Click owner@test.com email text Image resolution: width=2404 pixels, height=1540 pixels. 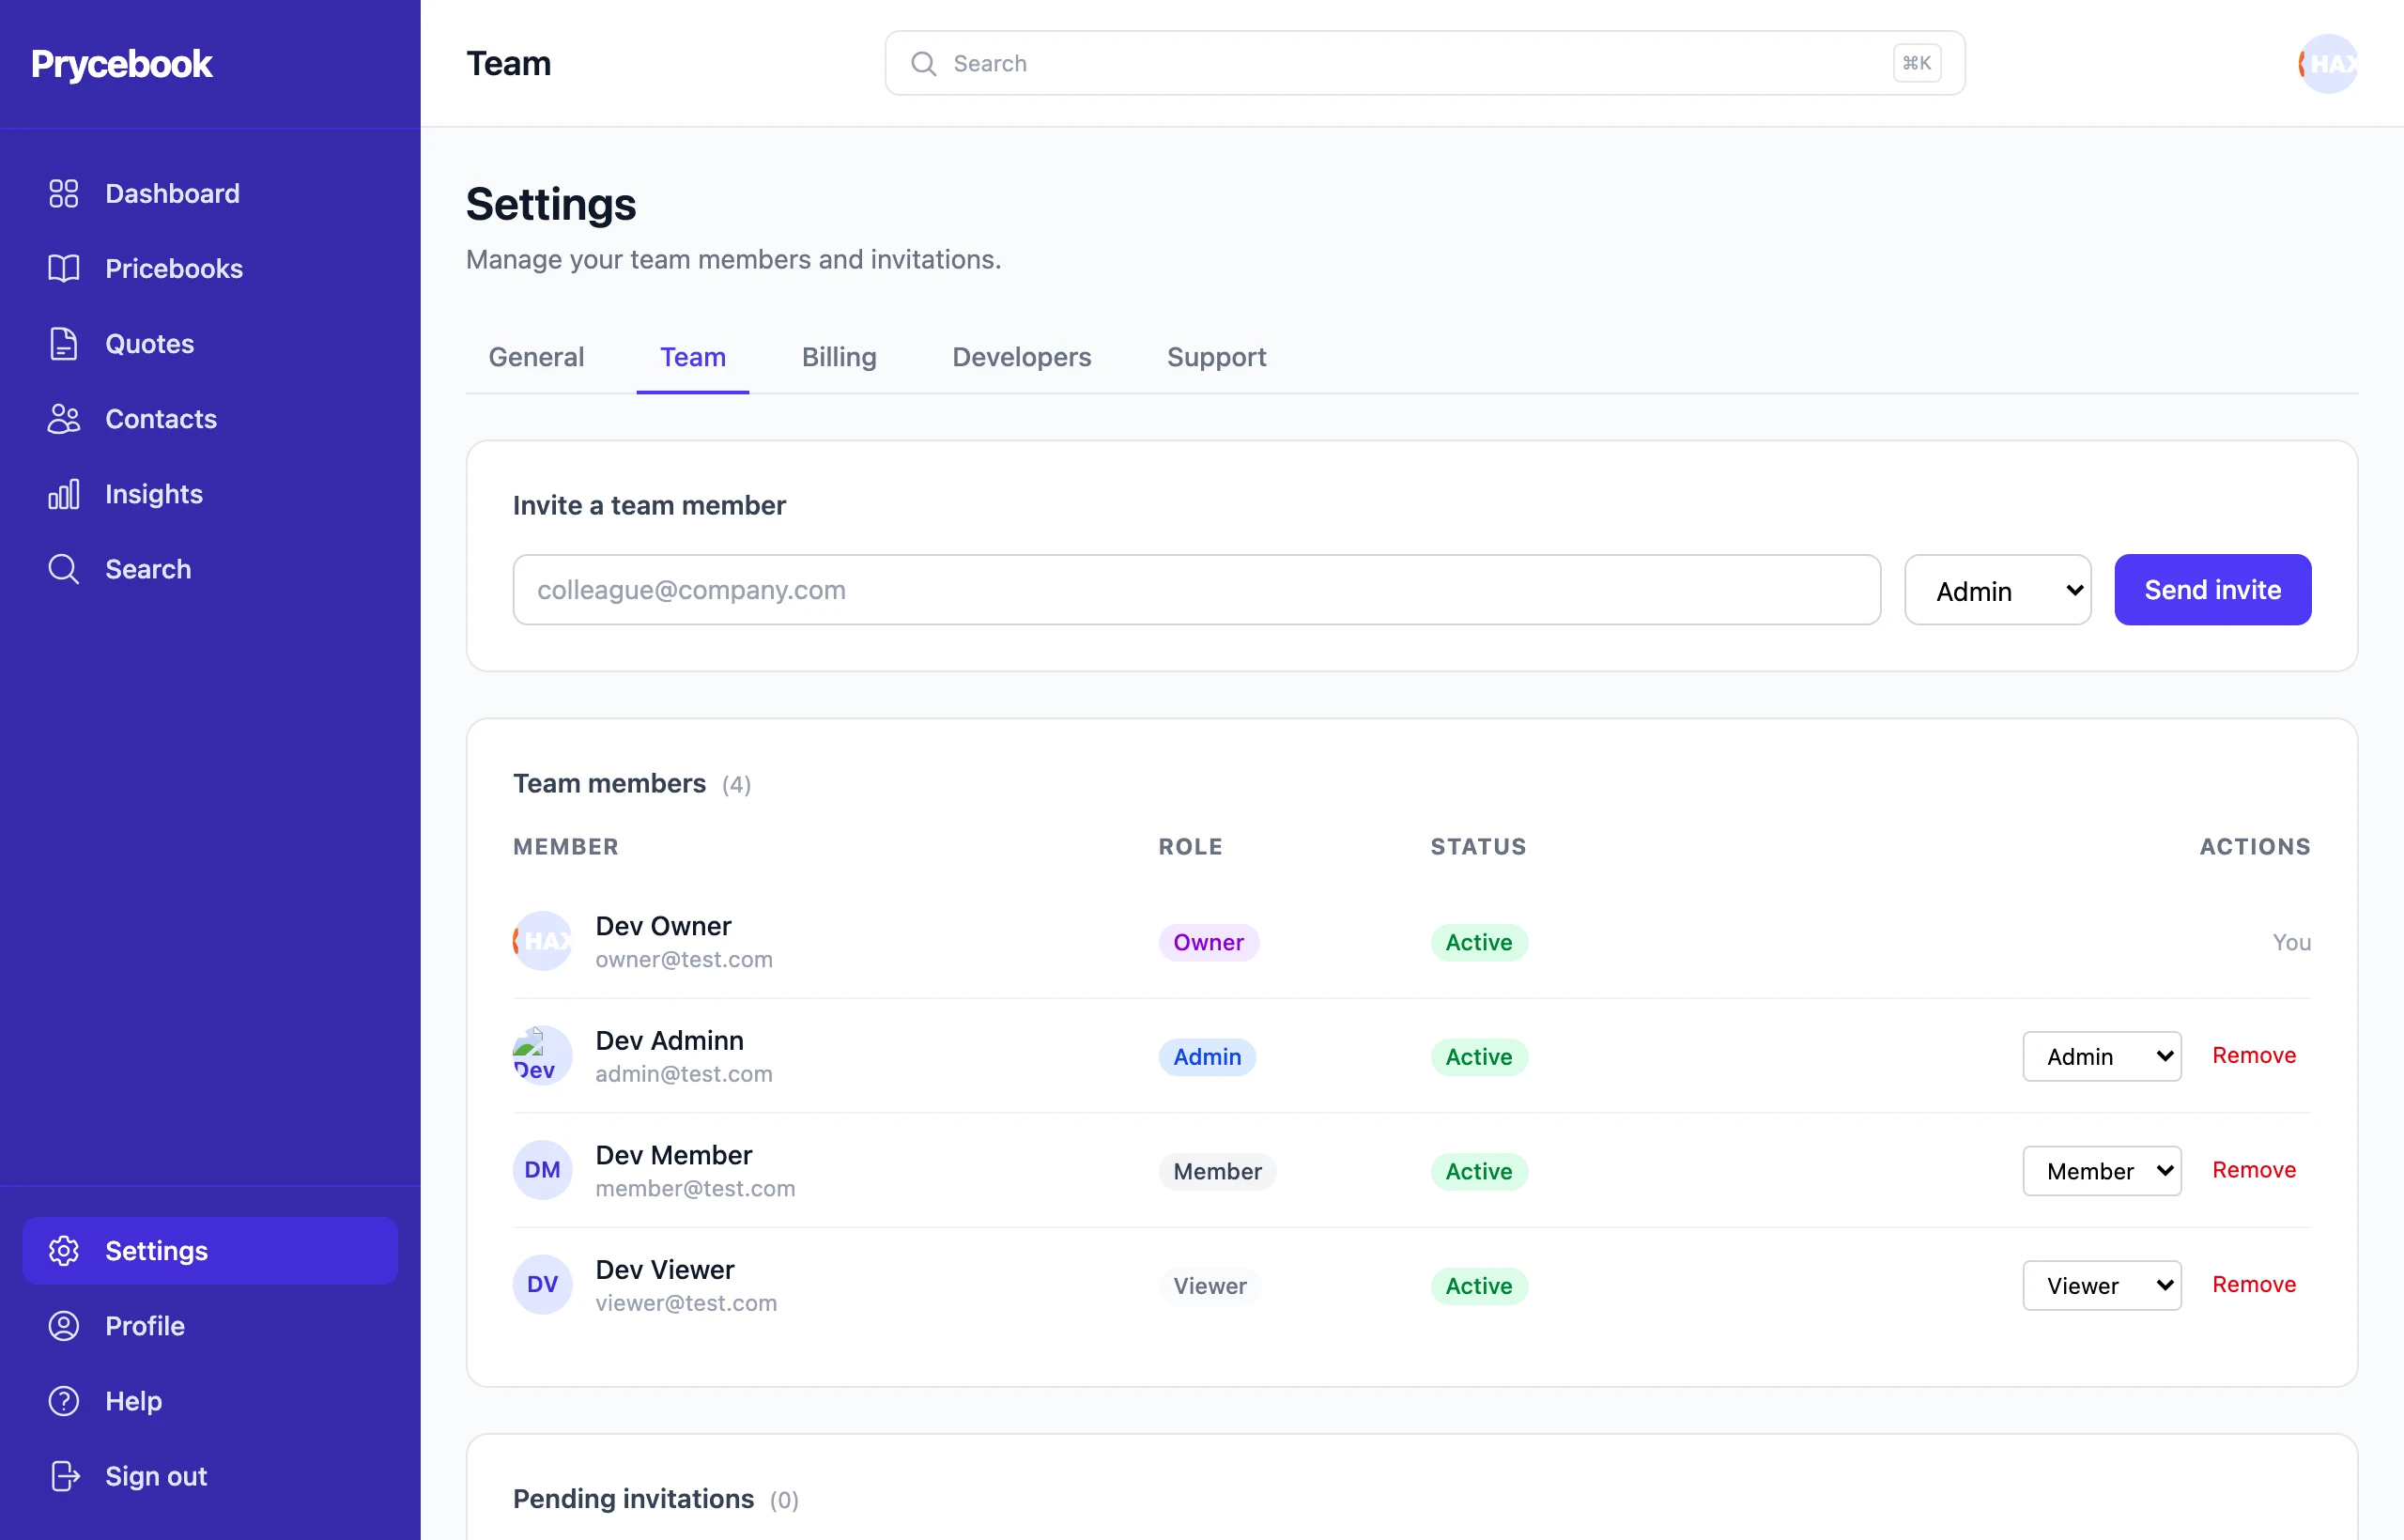click(x=684, y=959)
